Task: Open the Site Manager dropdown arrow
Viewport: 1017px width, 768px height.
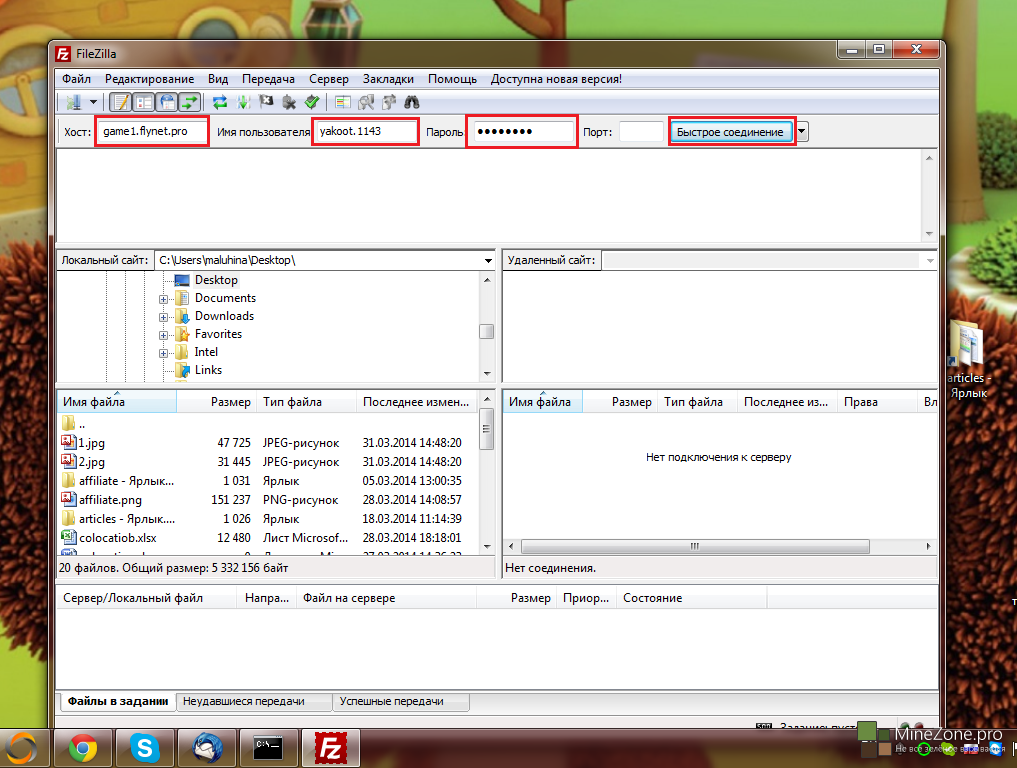Action: point(94,102)
